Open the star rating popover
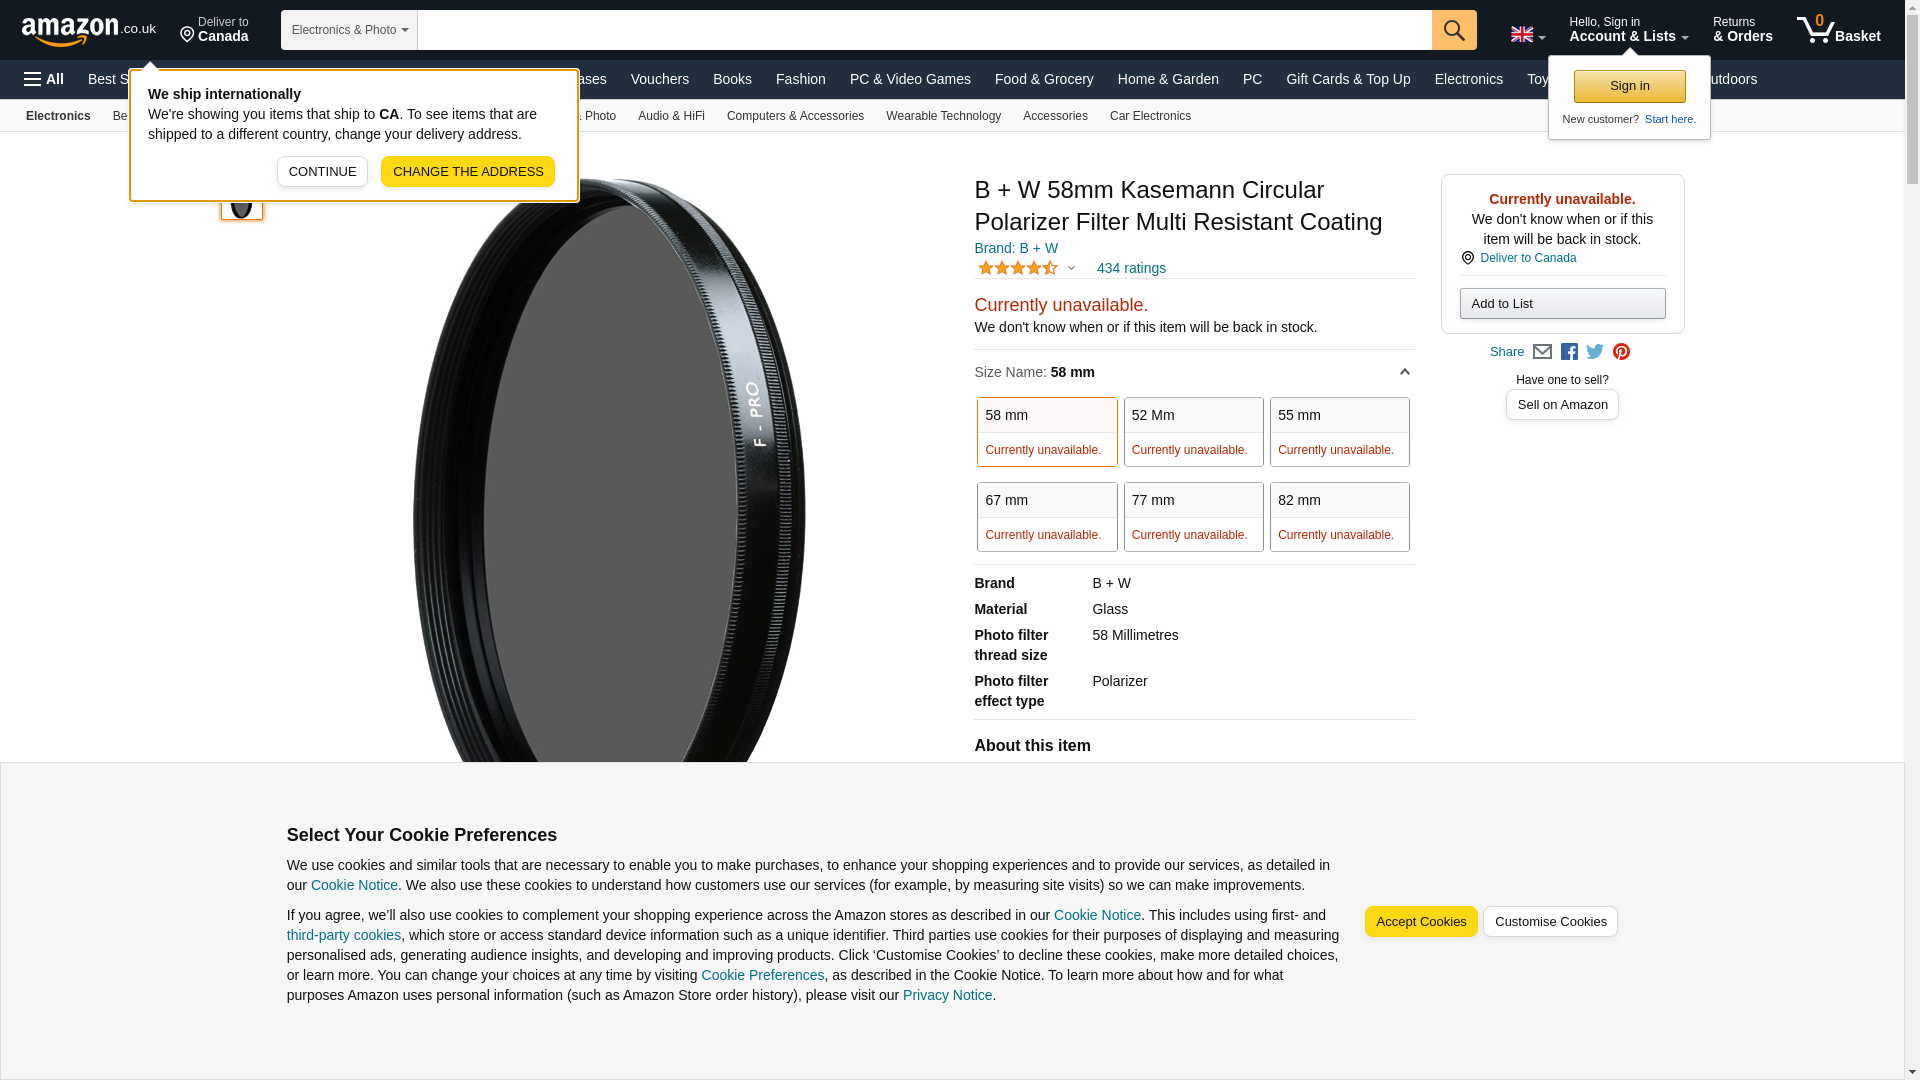Viewport: 1920px width, 1080px height. pyautogui.click(x=1026, y=268)
